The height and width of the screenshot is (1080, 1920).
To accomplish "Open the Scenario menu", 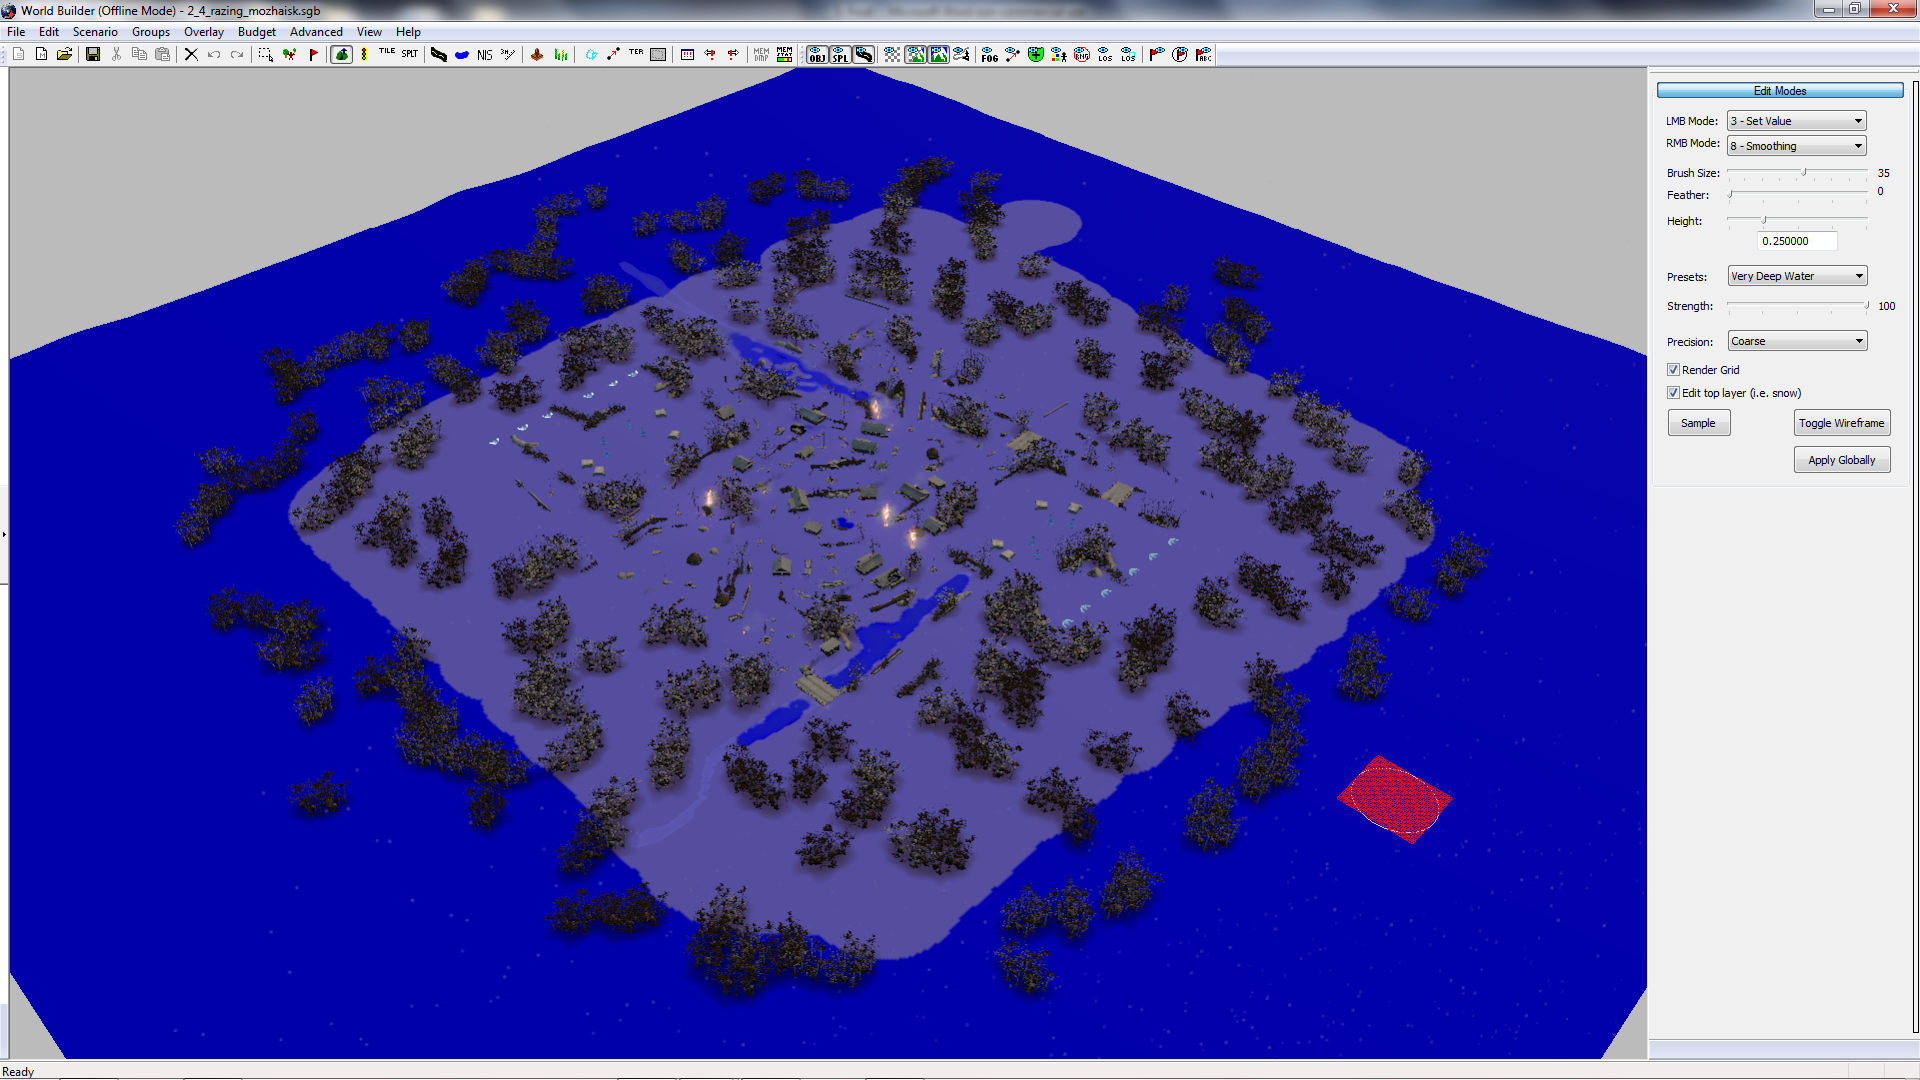I will 95,32.
